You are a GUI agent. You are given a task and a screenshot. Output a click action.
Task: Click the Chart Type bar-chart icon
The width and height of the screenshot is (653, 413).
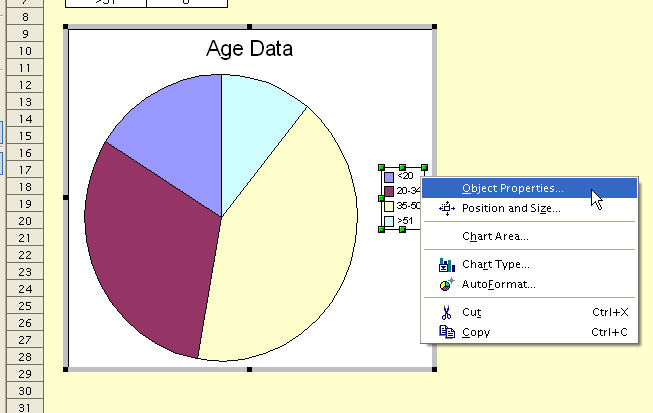click(x=446, y=265)
